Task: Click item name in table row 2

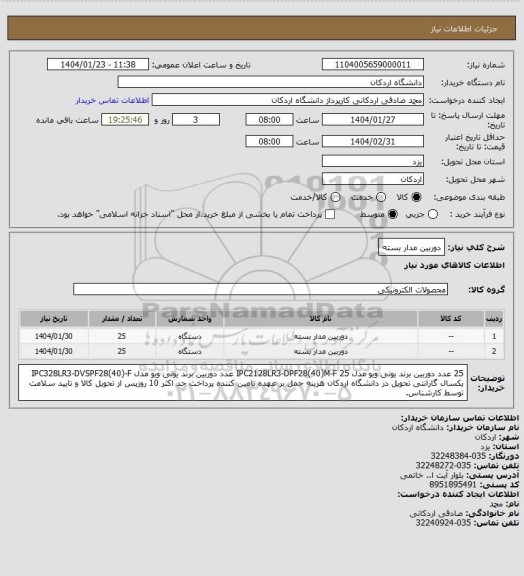Action: click(320, 351)
